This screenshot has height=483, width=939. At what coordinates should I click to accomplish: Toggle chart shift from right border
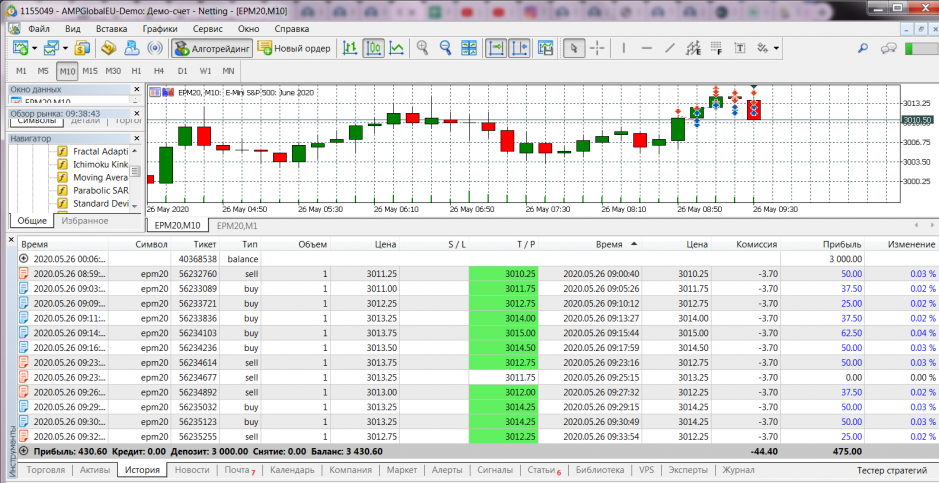(519, 48)
